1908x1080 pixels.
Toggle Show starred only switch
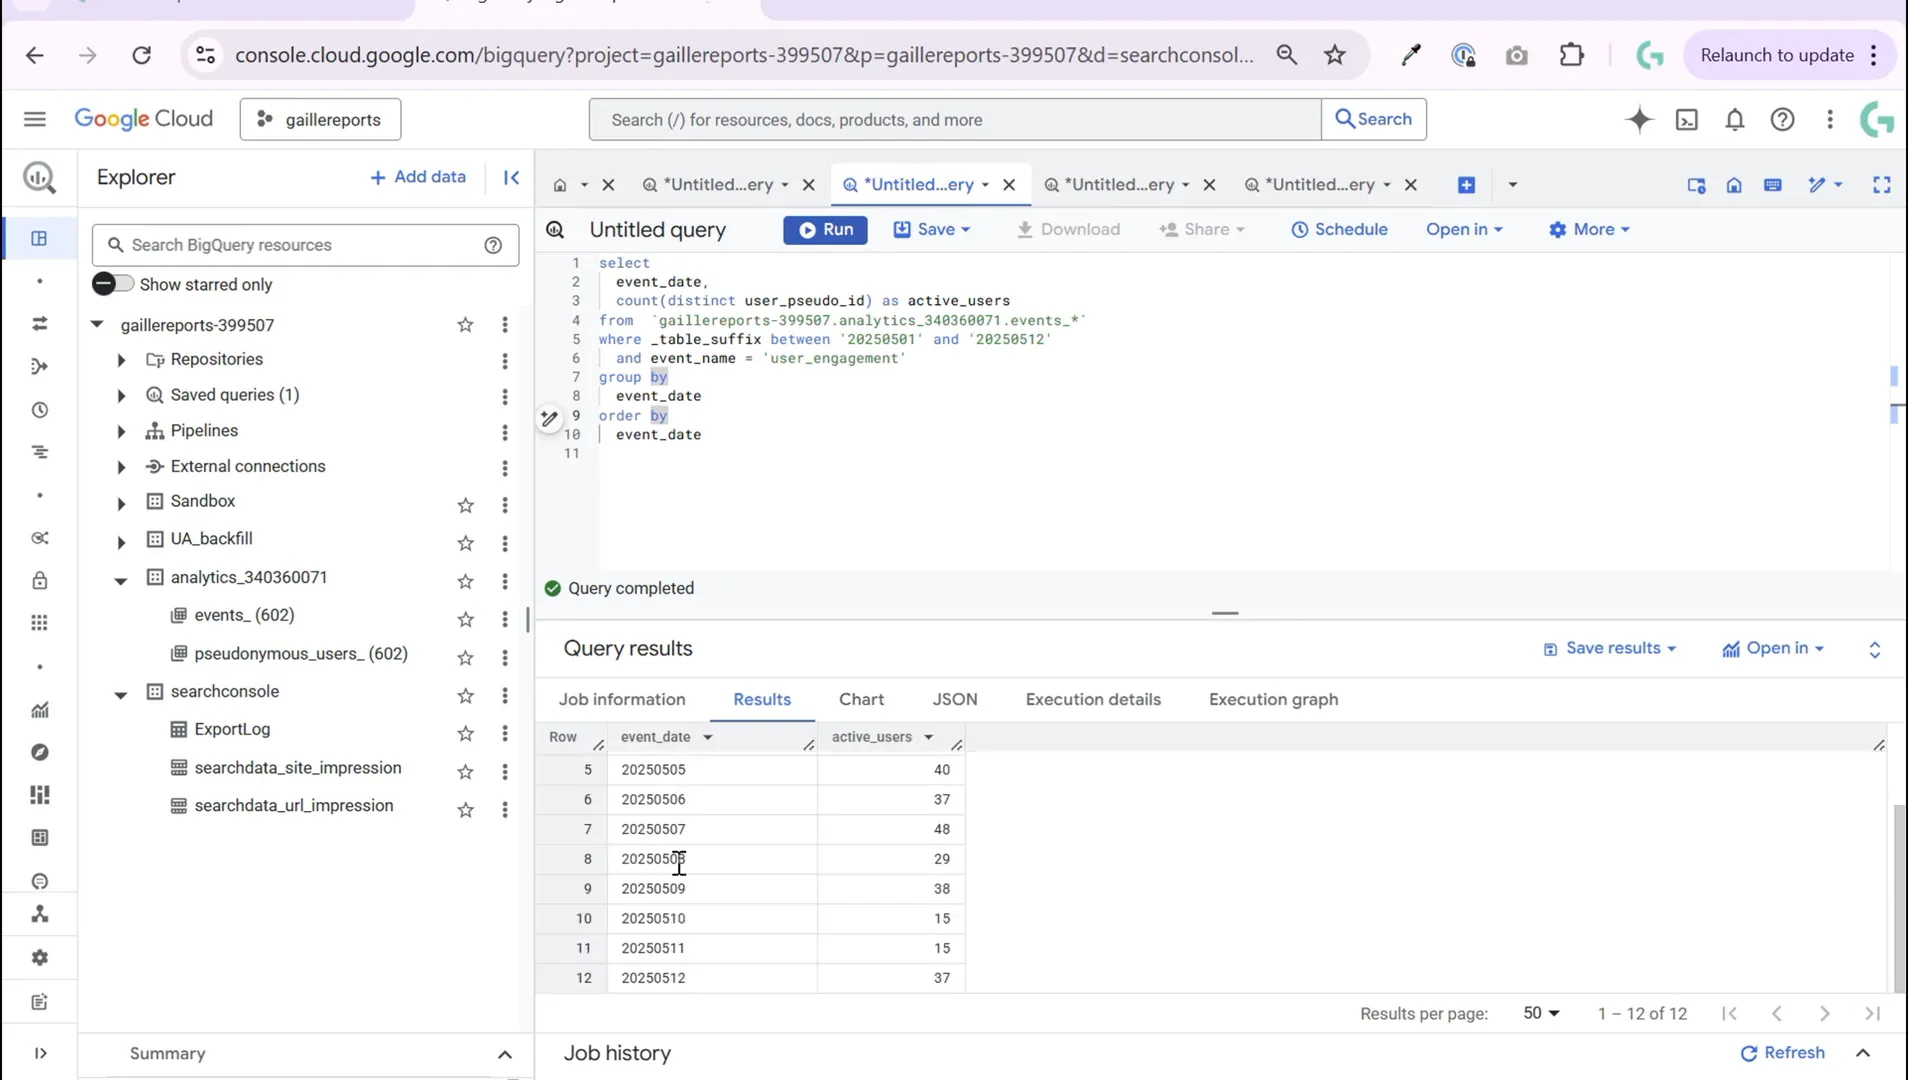pos(112,284)
